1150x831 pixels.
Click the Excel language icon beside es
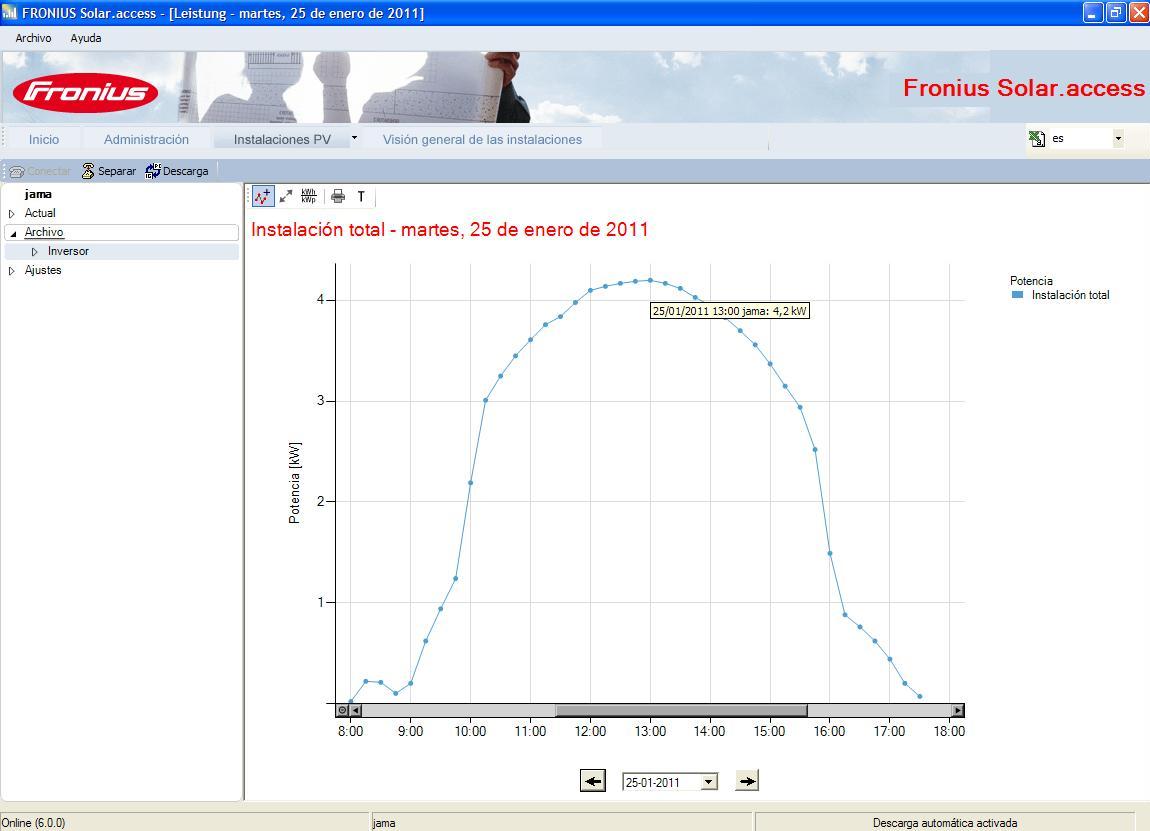click(x=1037, y=138)
